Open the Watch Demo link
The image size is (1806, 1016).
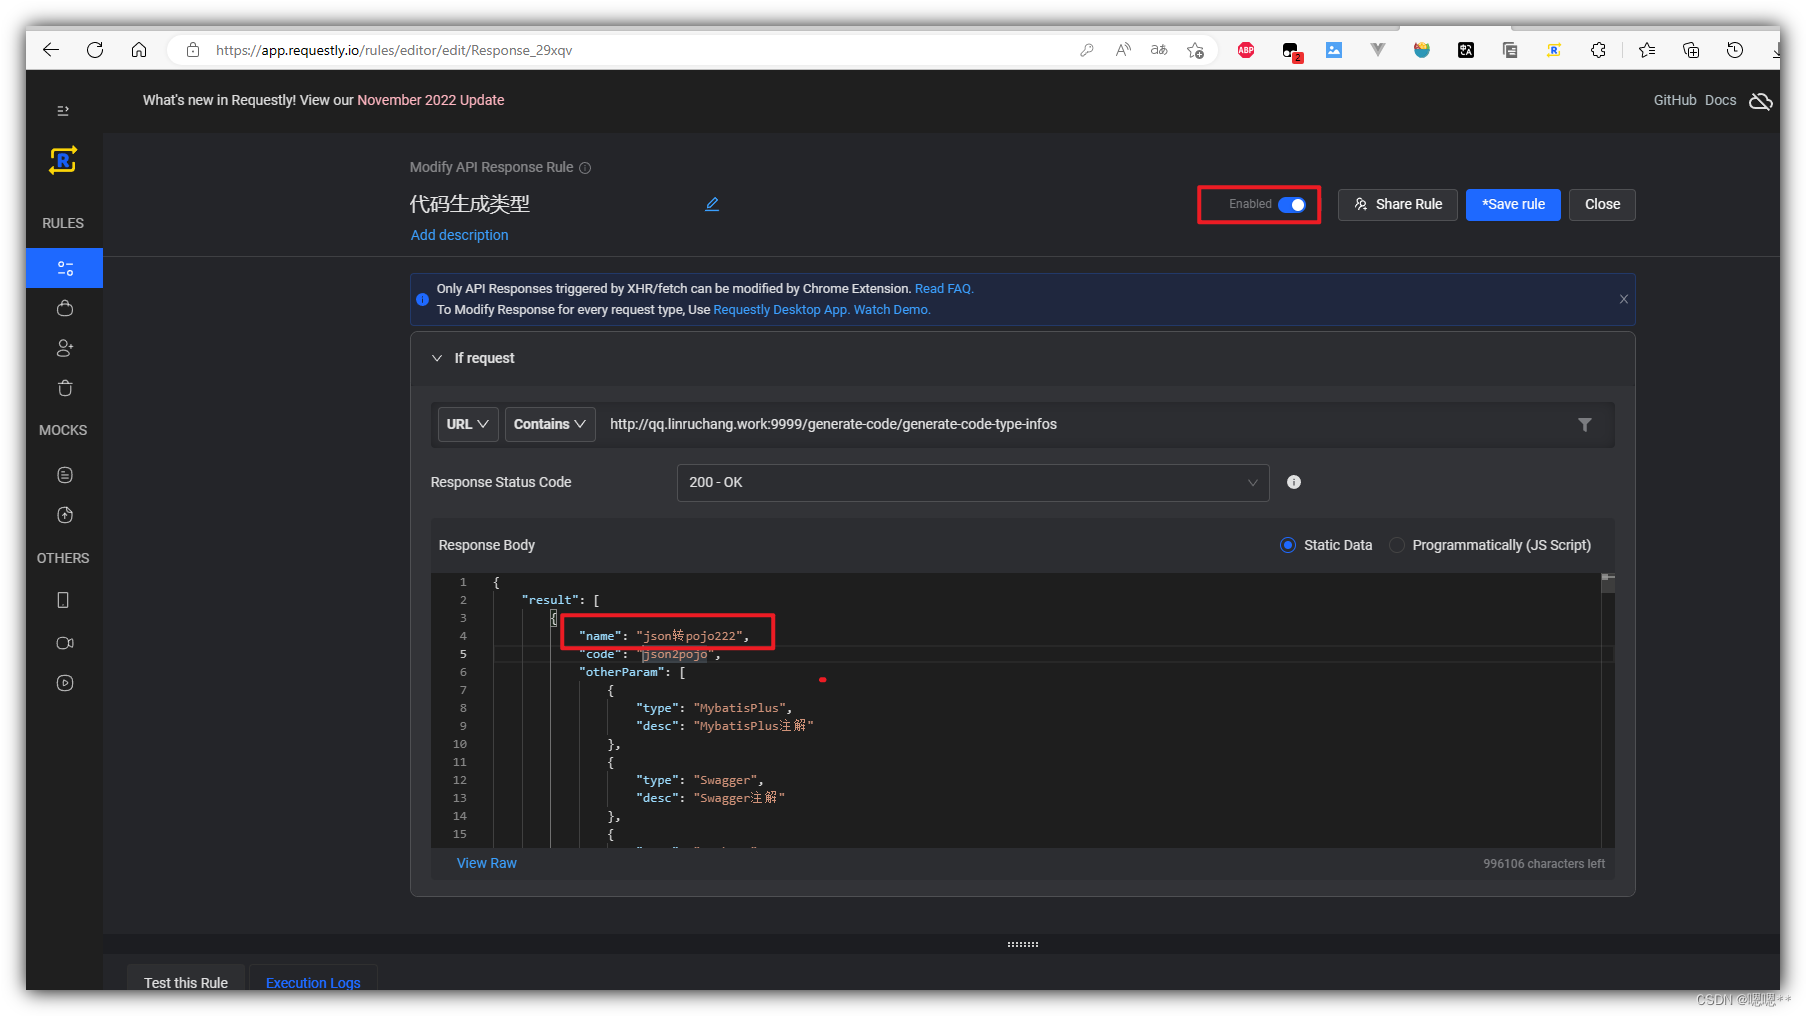pos(892,310)
